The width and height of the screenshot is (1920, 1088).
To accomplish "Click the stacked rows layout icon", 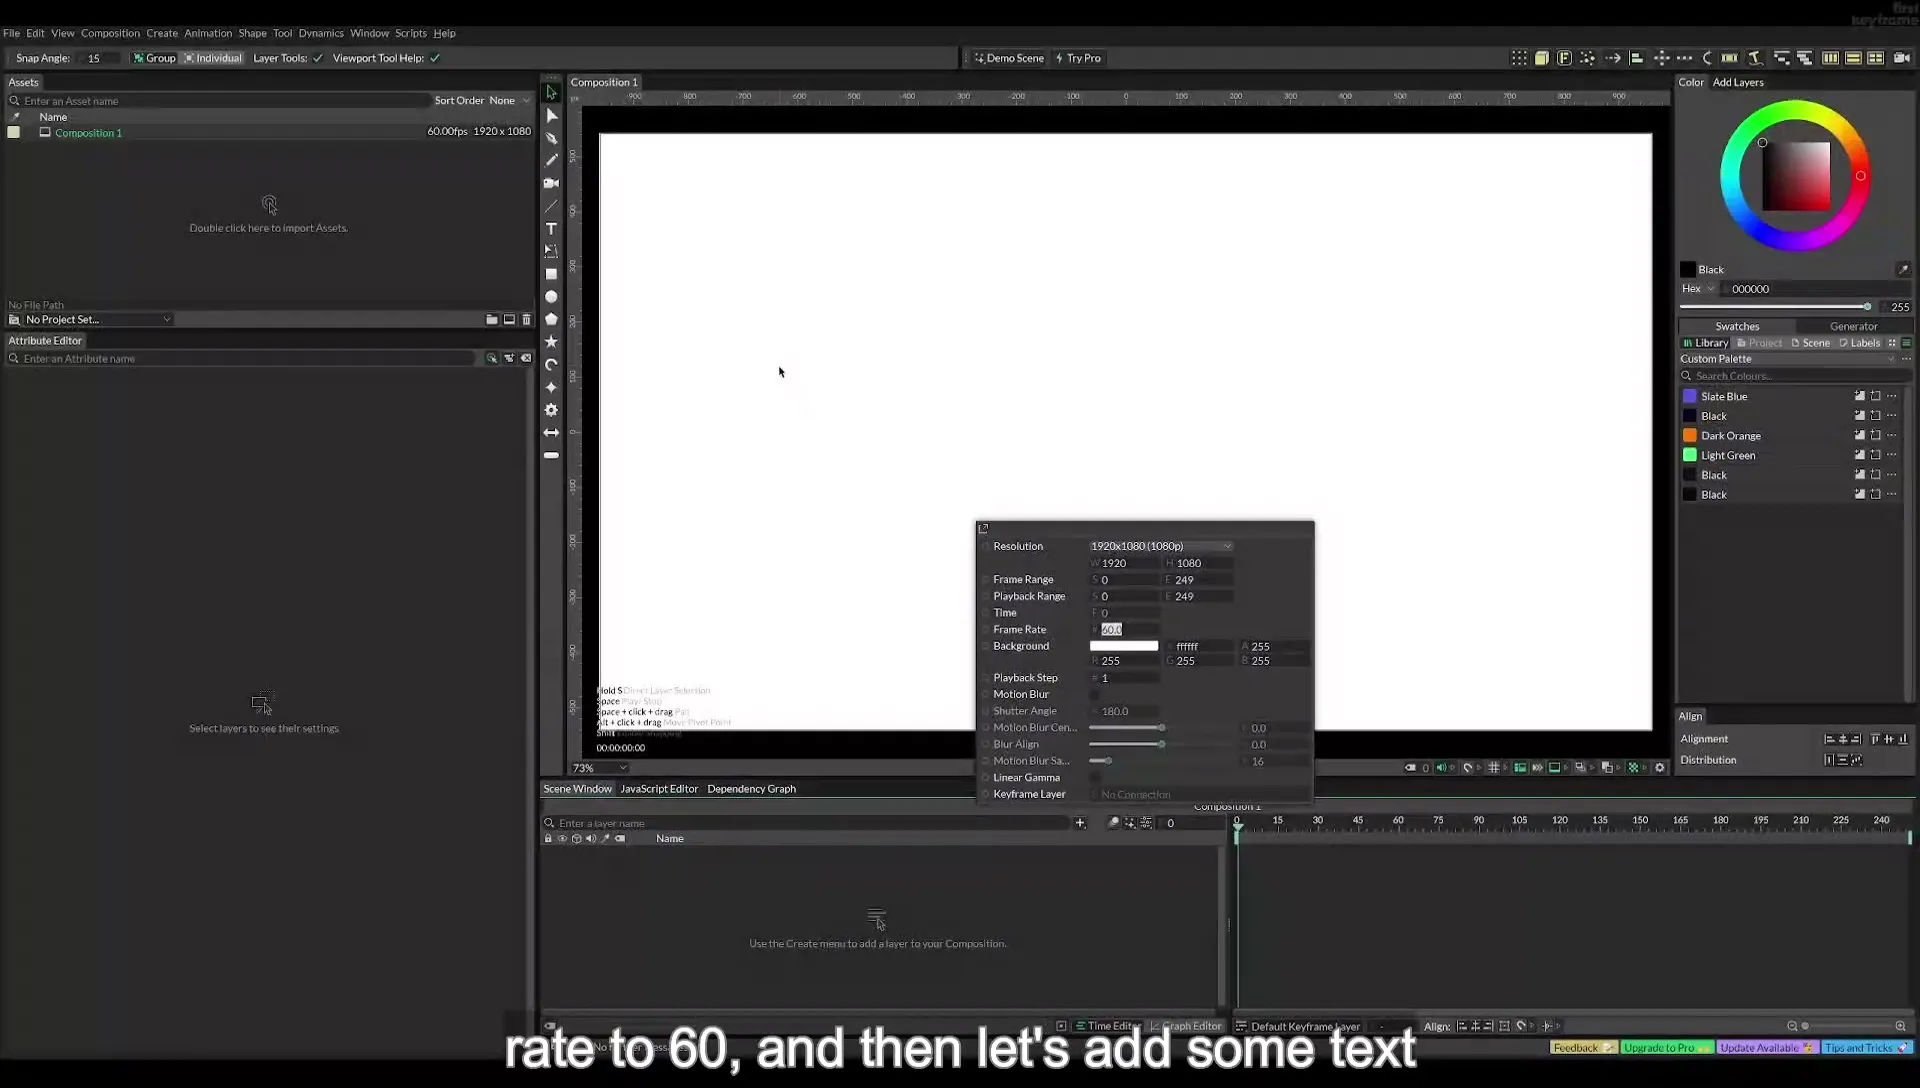I will point(1853,58).
